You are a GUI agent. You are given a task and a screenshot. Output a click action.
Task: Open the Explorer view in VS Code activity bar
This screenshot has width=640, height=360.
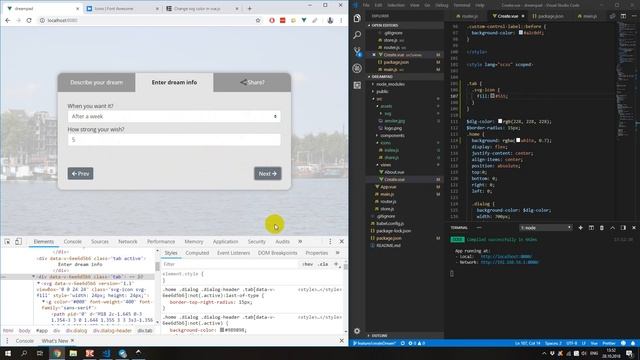pyautogui.click(x=357, y=18)
